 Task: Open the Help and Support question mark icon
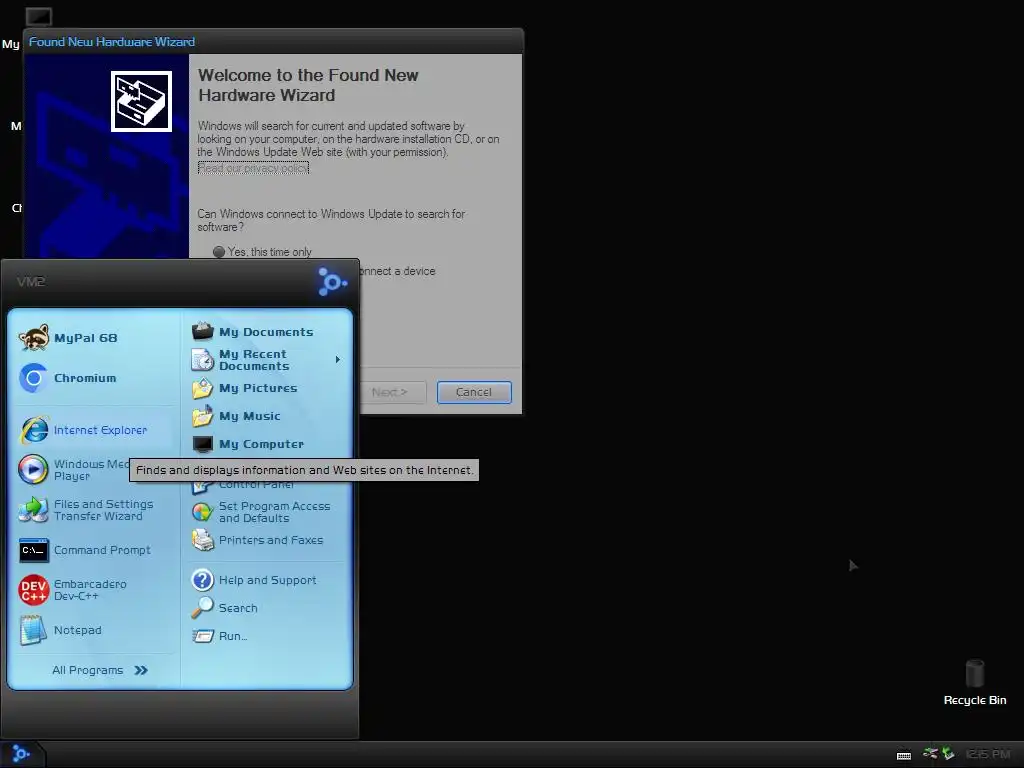(202, 580)
